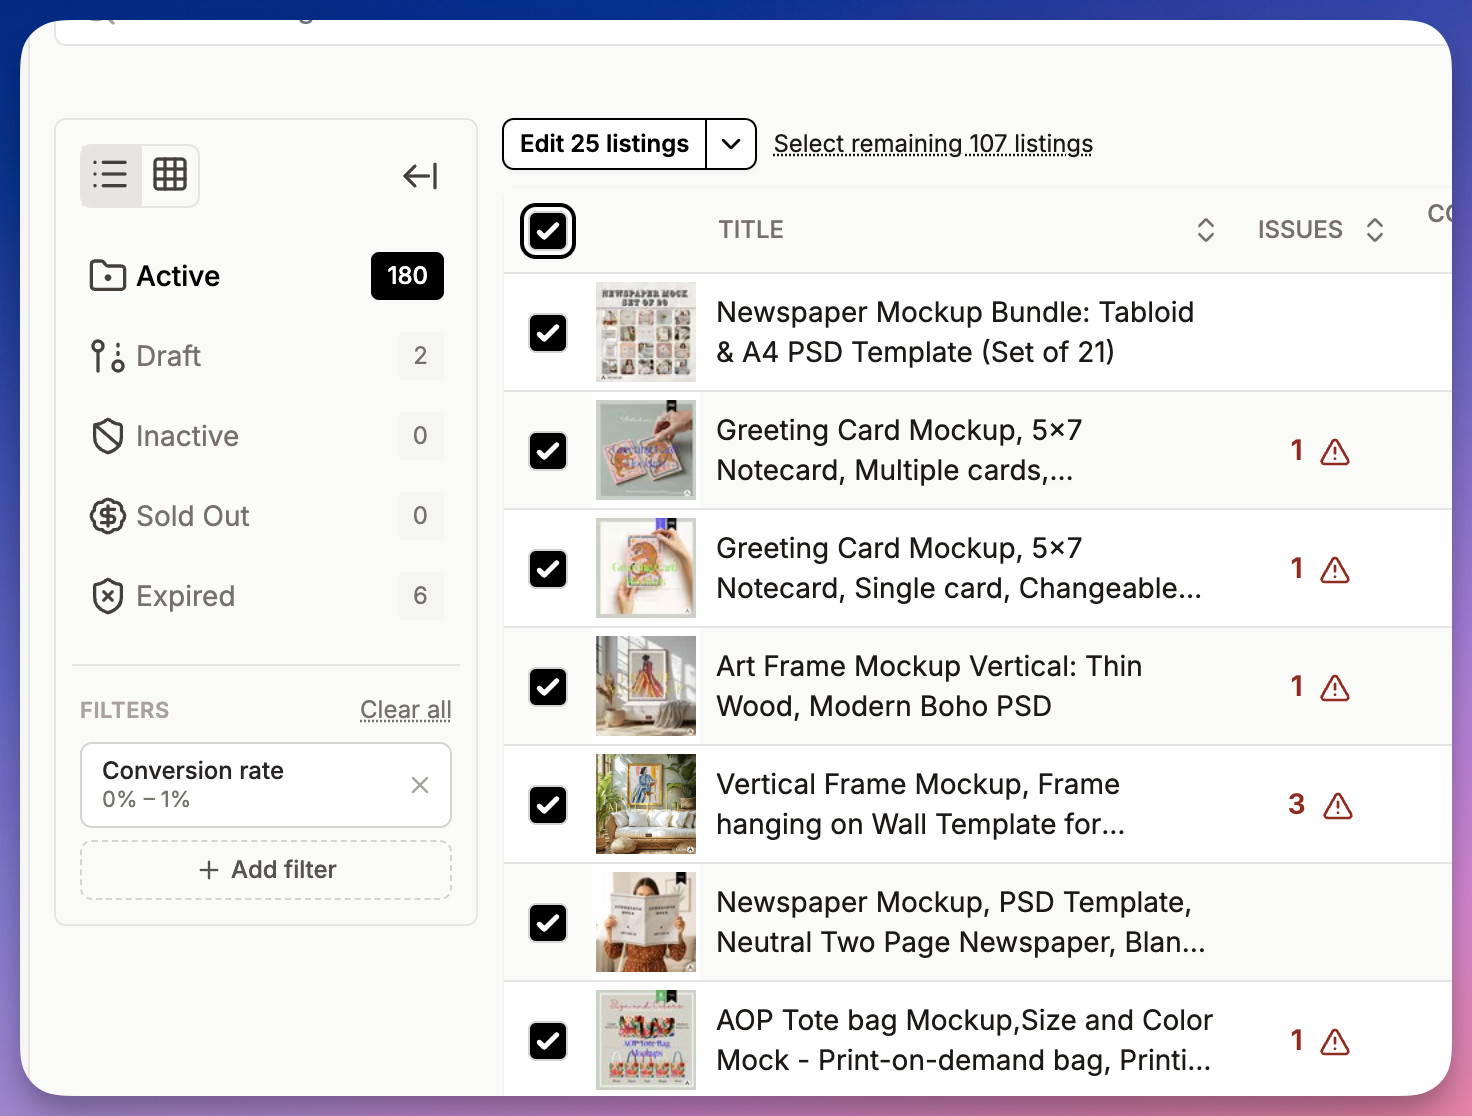Sort listings by Title
This screenshot has height=1116, width=1472.
point(1206,230)
